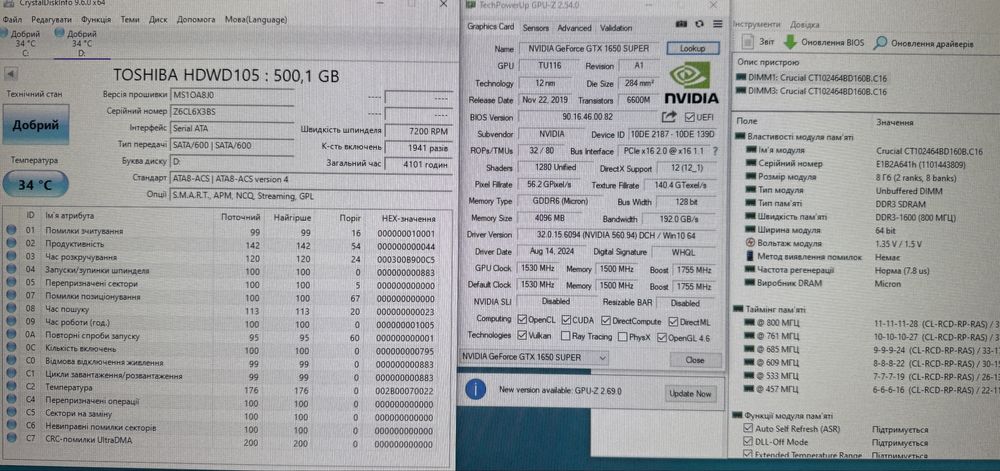Click the Update Now button
Viewport: 1000px width, 471px height.
690,394
